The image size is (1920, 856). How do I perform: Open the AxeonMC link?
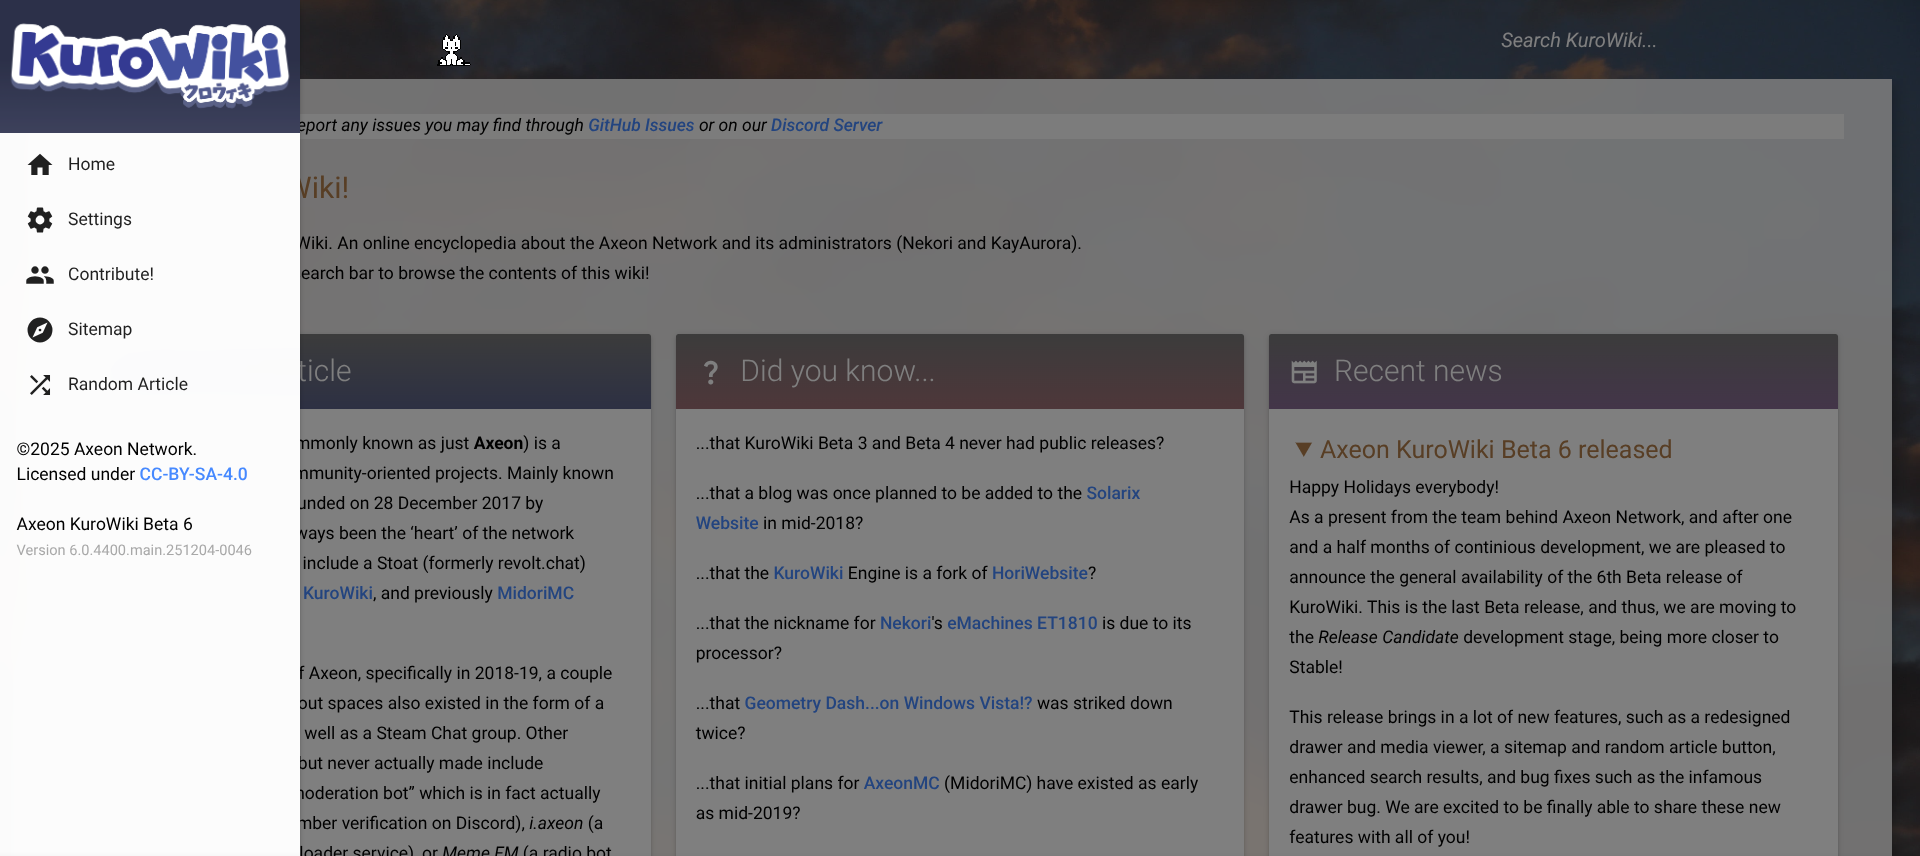click(902, 783)
